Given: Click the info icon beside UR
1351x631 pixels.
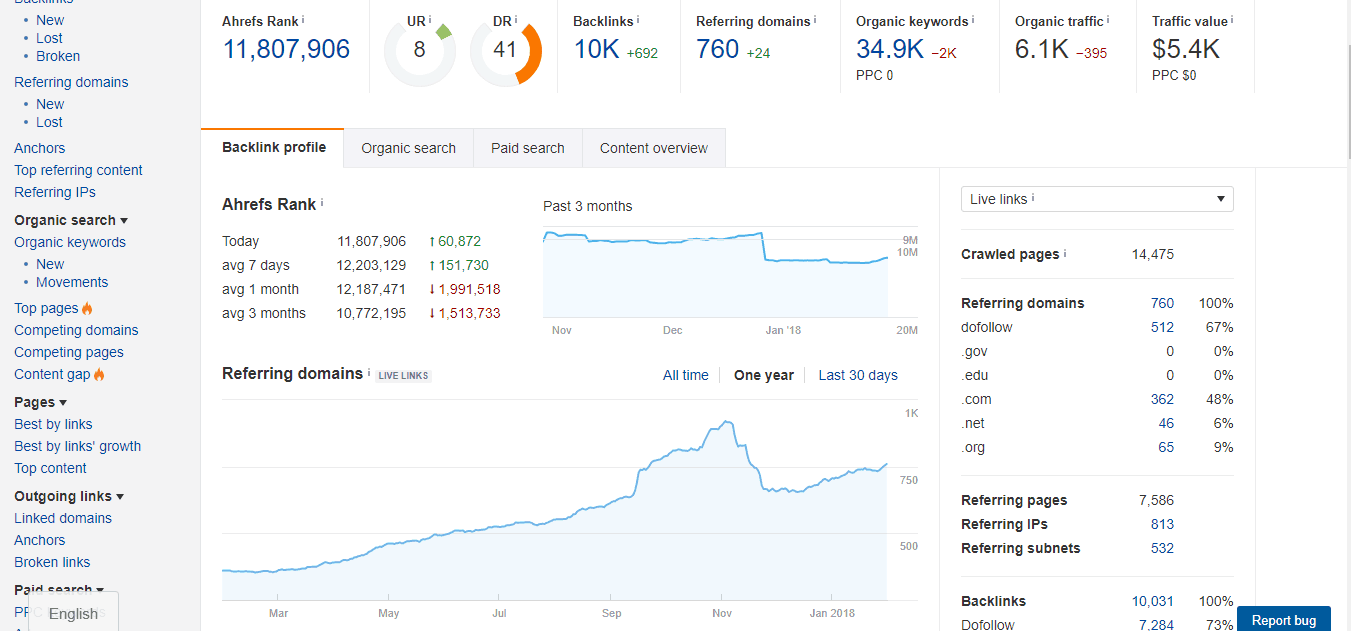Looking at the screenshot, I should pos(430,19).
